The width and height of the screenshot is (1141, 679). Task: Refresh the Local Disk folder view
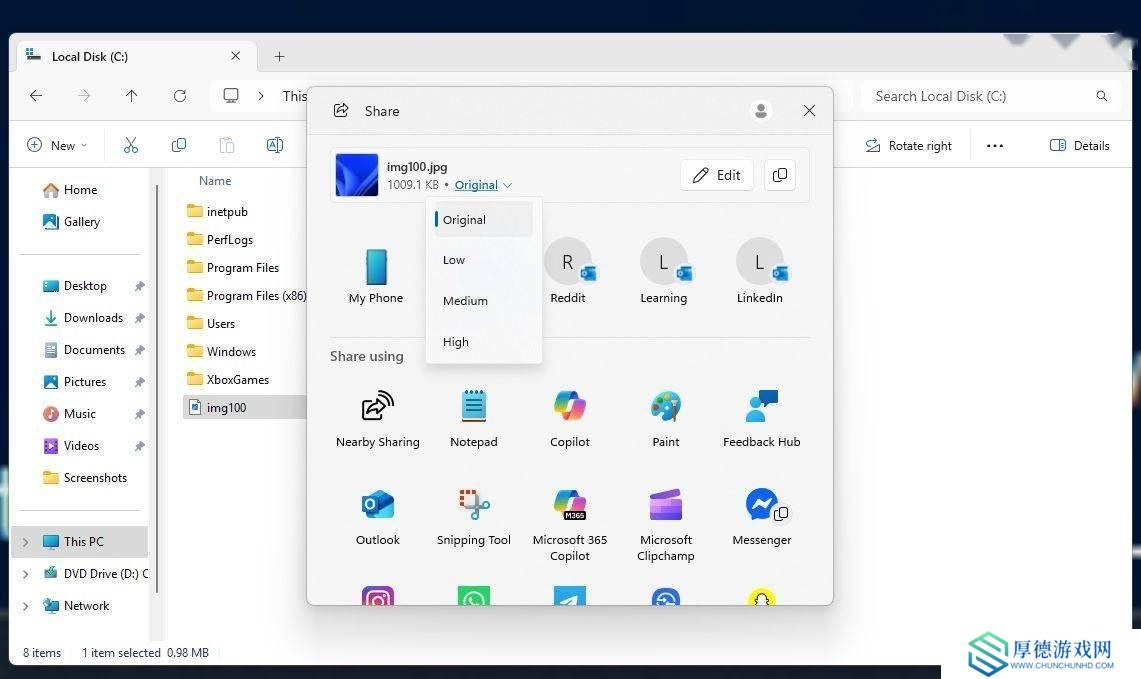pos(180,95)
